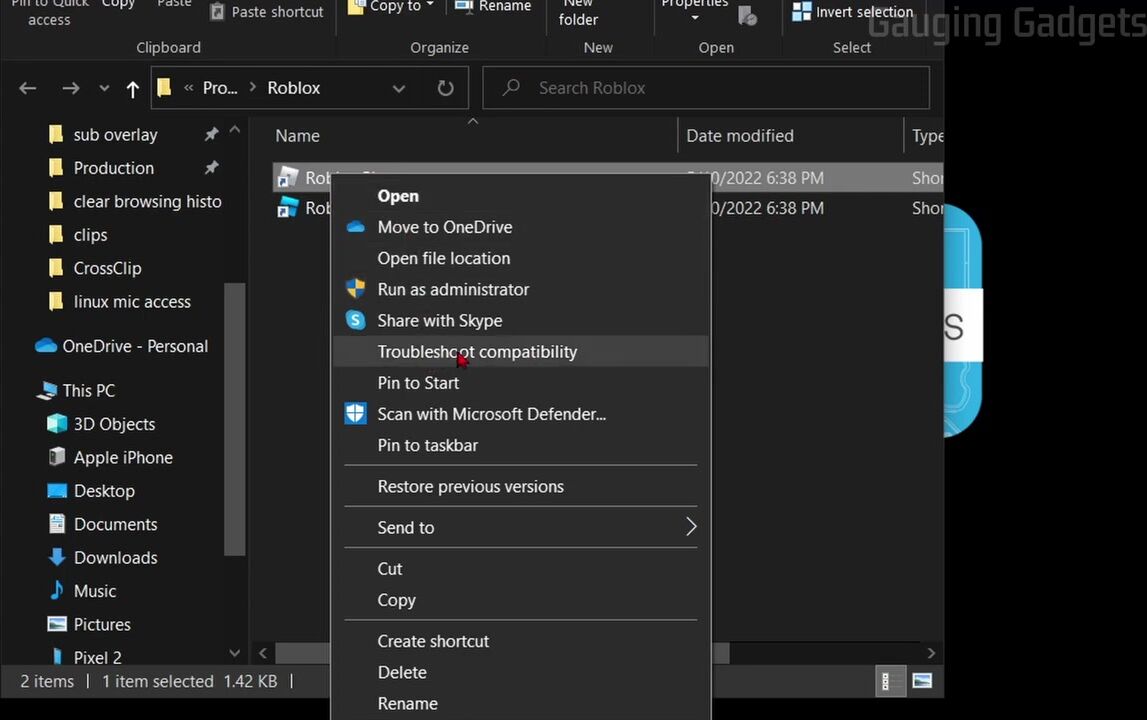Switch to large icons view layout
The width and height of the screenshot is (1147, 720).
(922, 681)
